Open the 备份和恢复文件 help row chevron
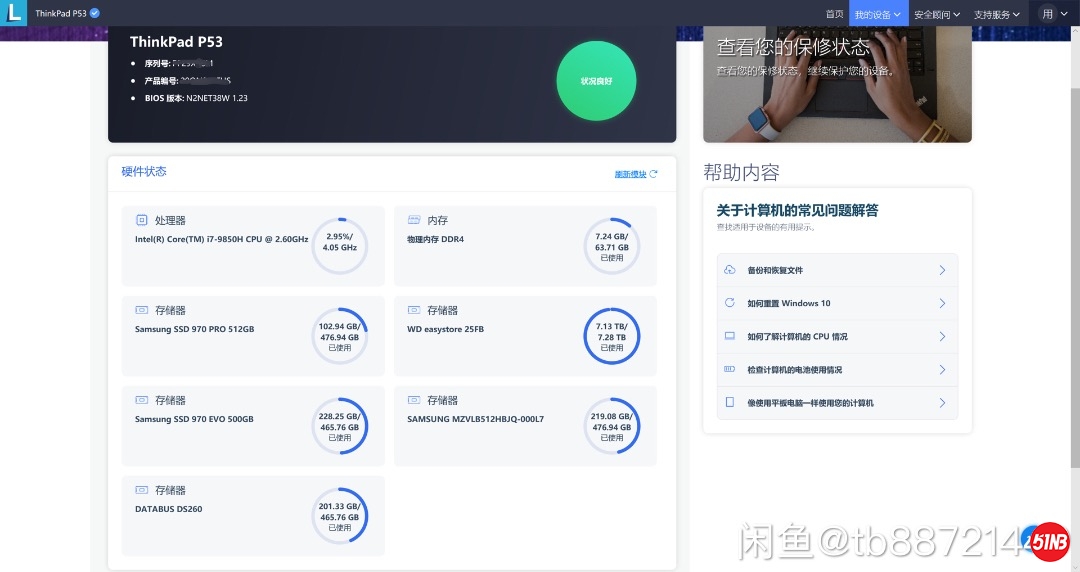The height and width of the screenshot is (572, 1080). click(x=942, y=270)
